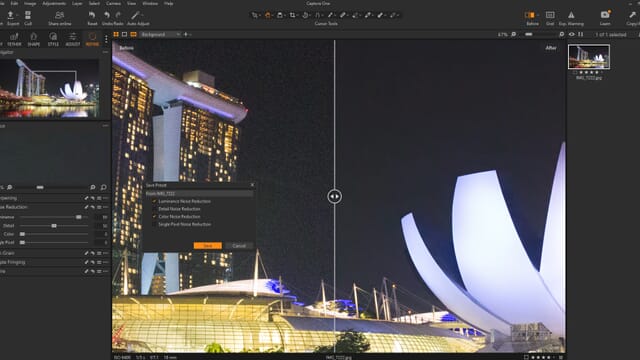Screen dimensions: 640x360
Task: Click the before/after split divider handle
Action: pyautogui.click(x=334, y=196)
